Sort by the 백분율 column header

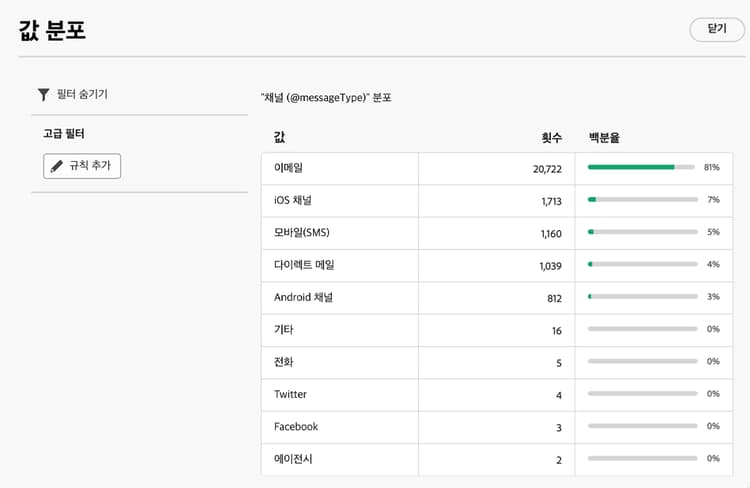[x=610, y=137]
